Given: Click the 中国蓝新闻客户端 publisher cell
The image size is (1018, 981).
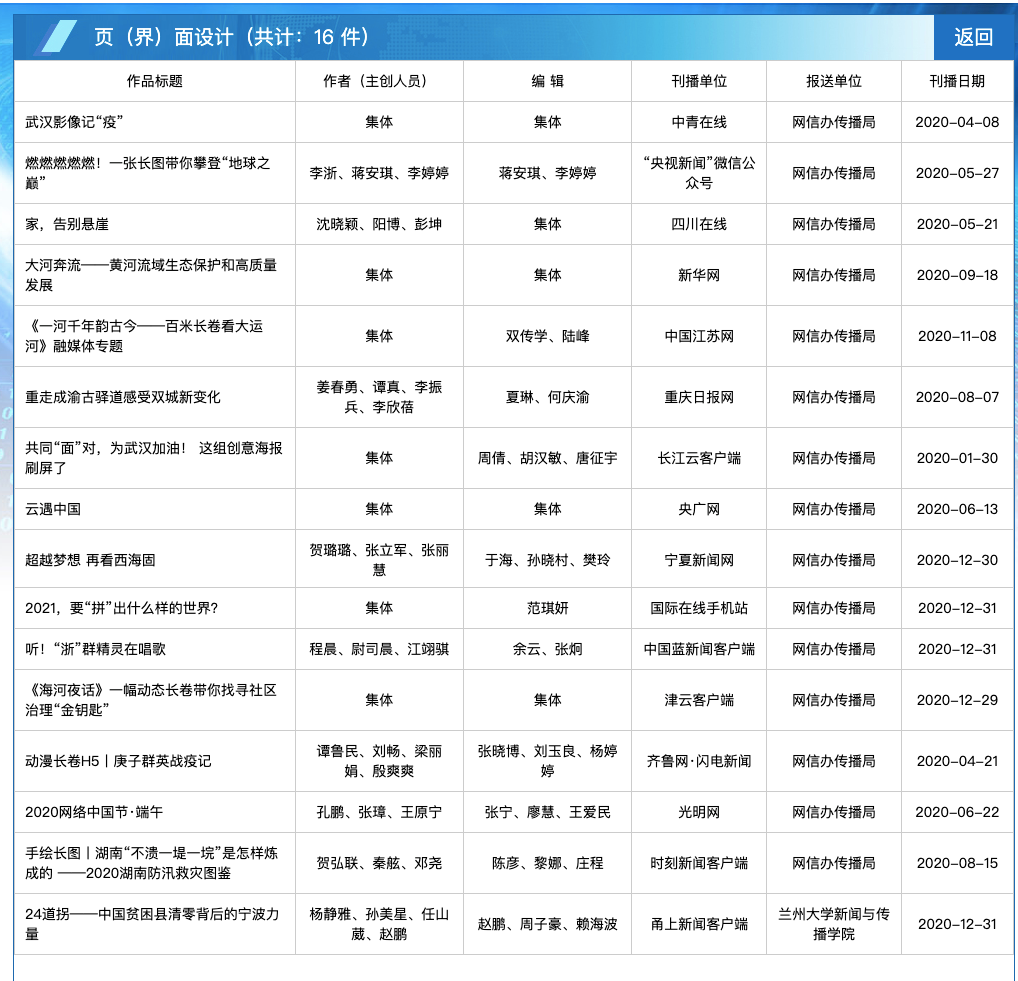Looking at the screenshot, I should click(699, 649).
